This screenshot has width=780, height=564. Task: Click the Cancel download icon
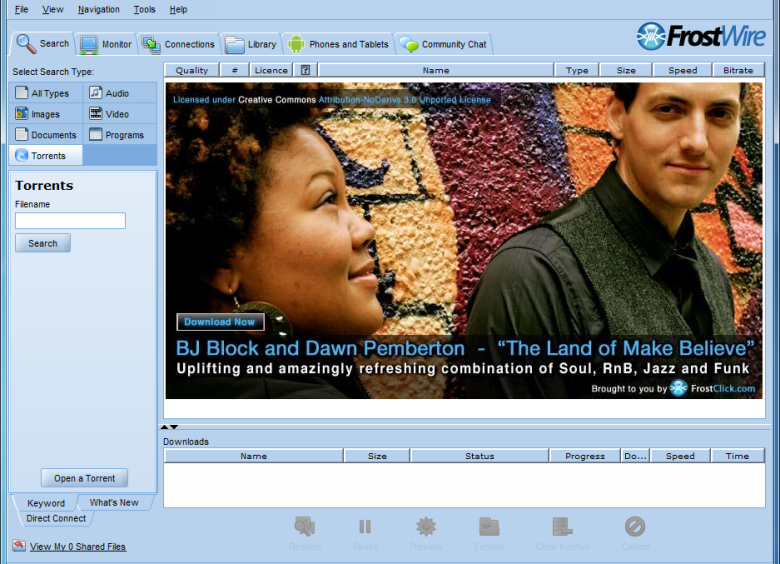pos(635,527)
